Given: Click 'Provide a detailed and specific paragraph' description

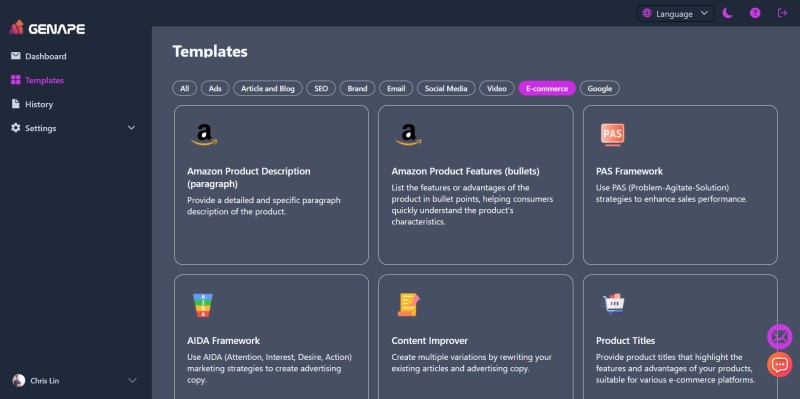Looking at the screenshot, I should [264, 206].
